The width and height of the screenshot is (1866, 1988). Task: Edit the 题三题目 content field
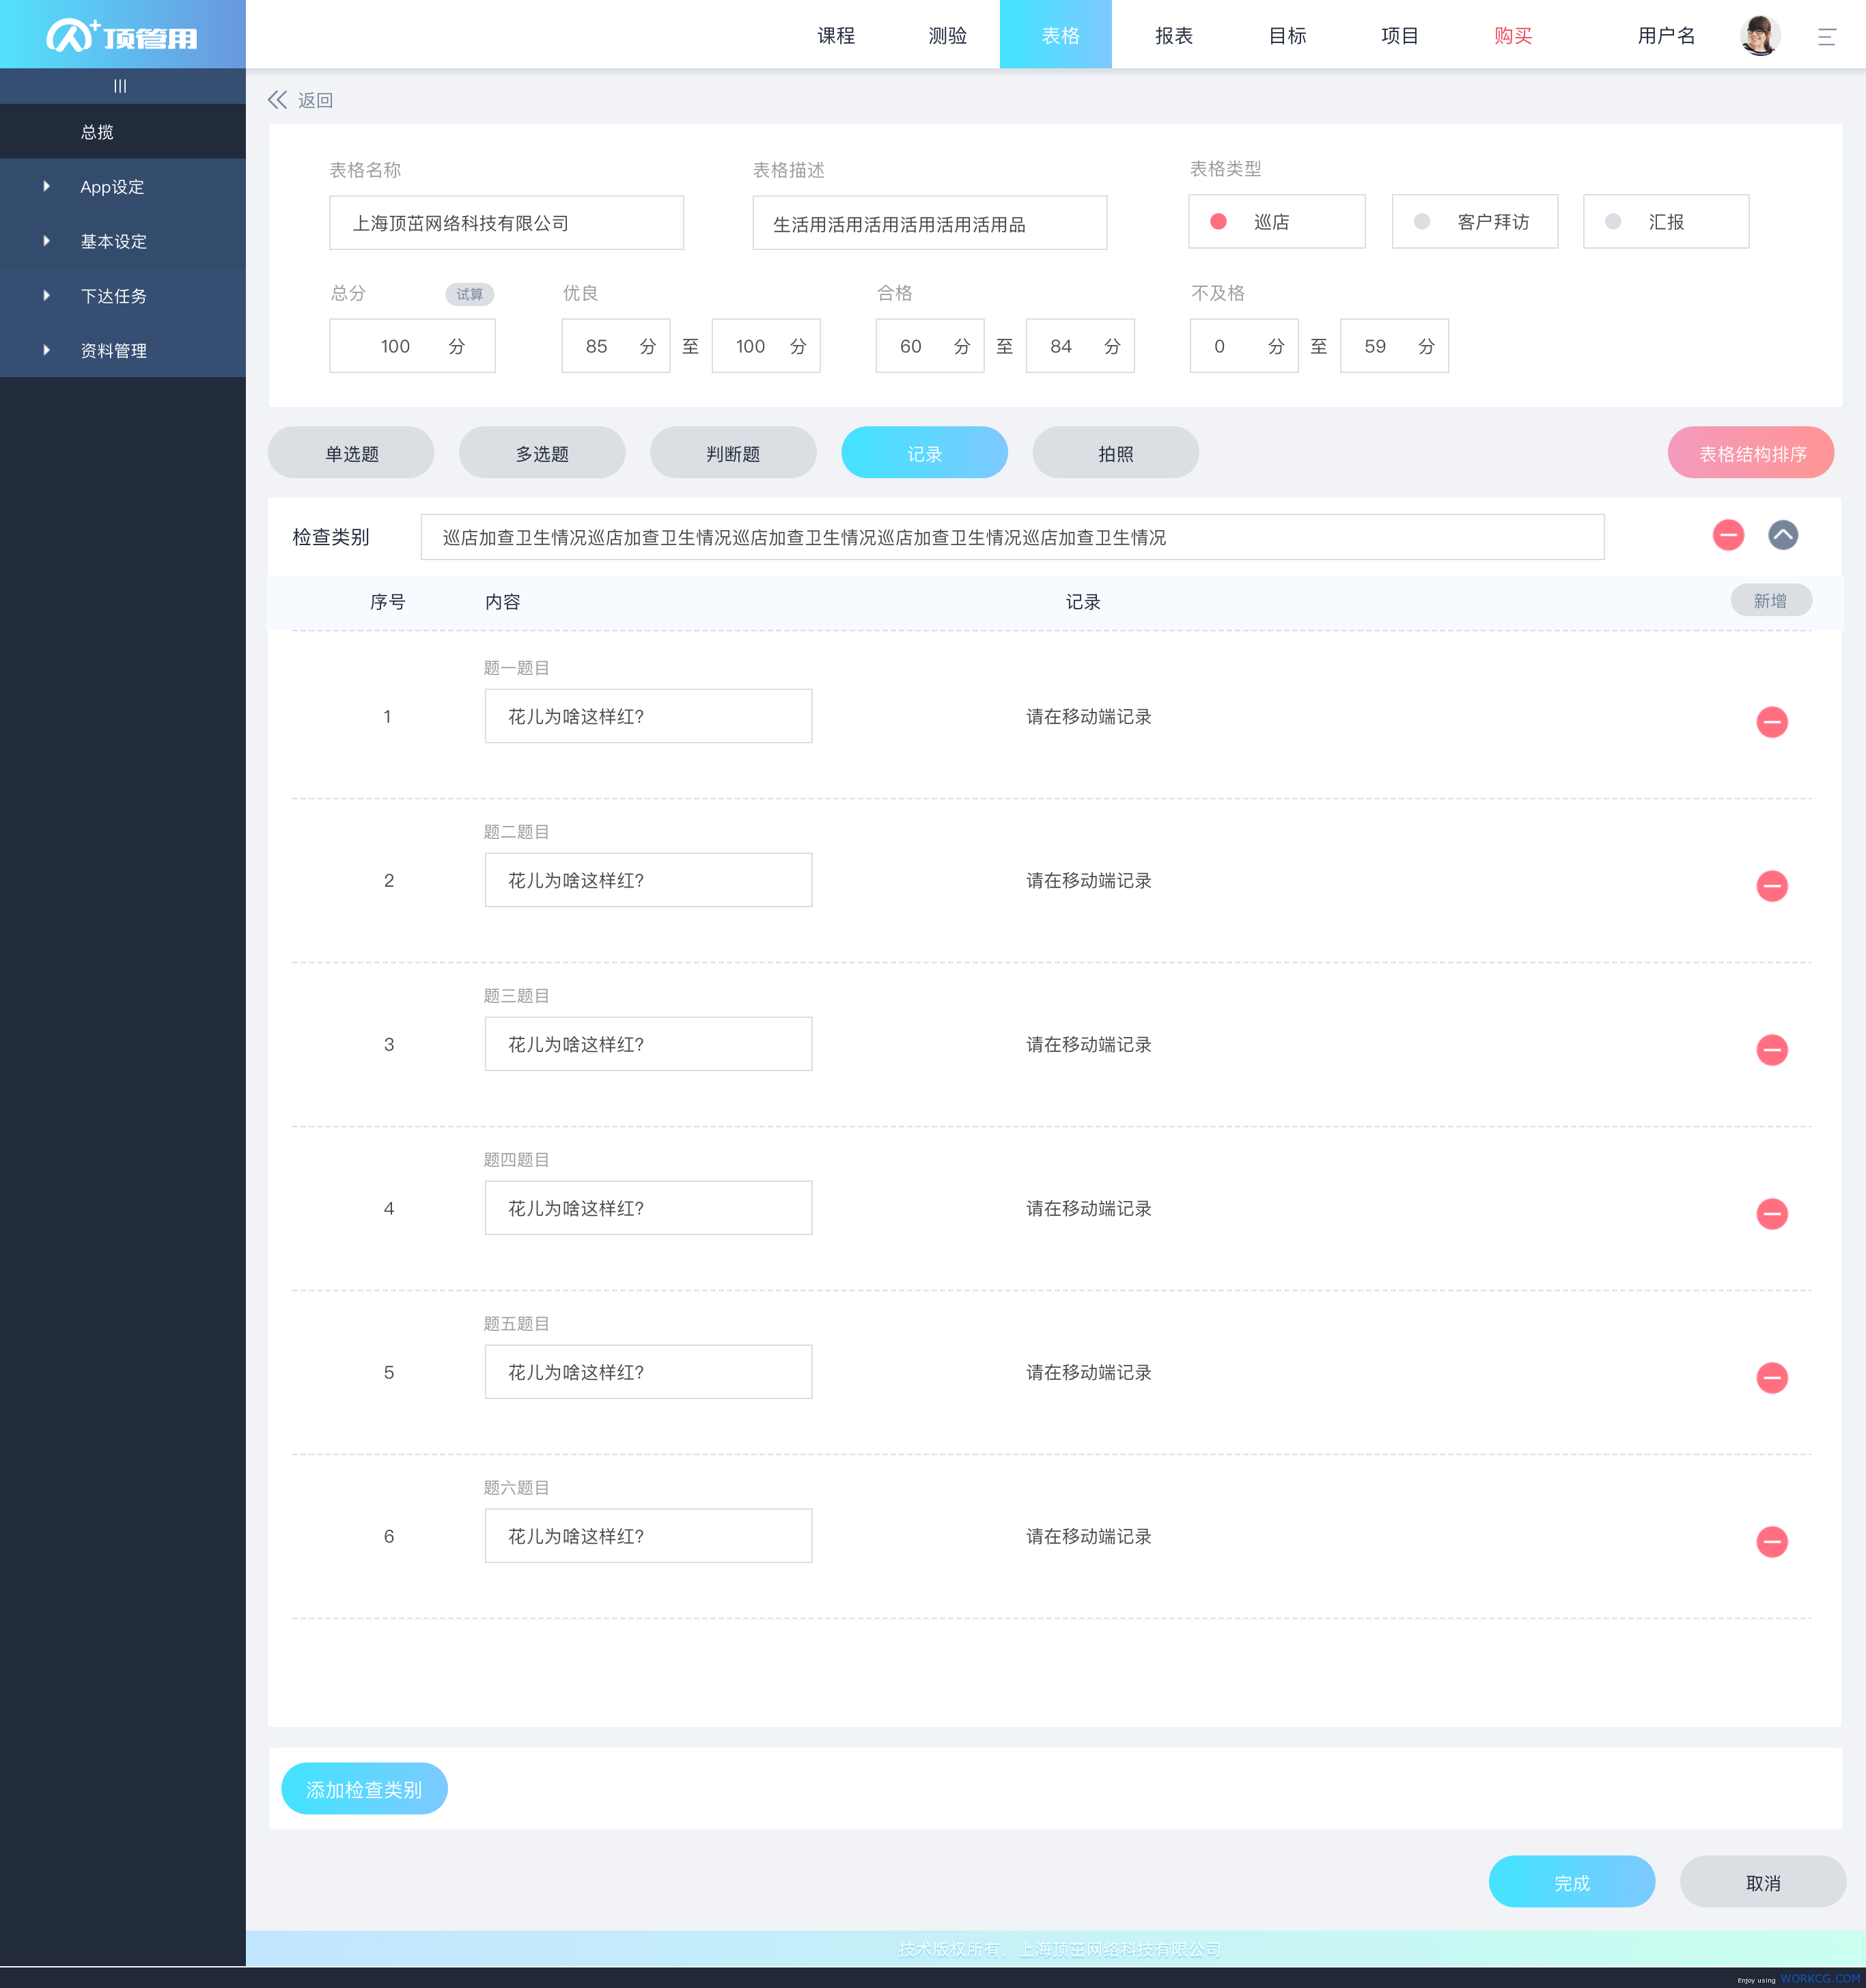tap(648, 1044)
